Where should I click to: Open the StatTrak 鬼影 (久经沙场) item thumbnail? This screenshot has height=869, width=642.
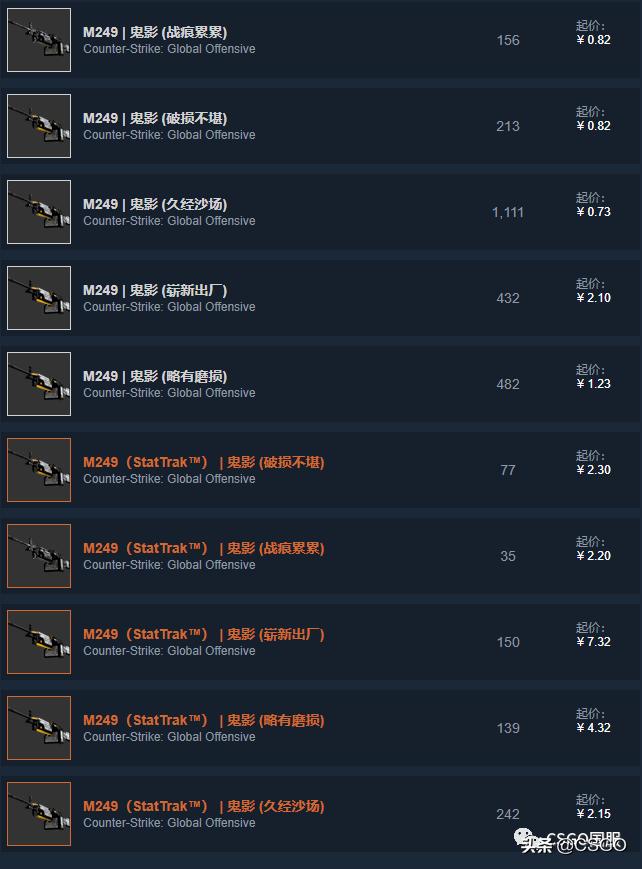pyautogui.click(x=39, y=814)
